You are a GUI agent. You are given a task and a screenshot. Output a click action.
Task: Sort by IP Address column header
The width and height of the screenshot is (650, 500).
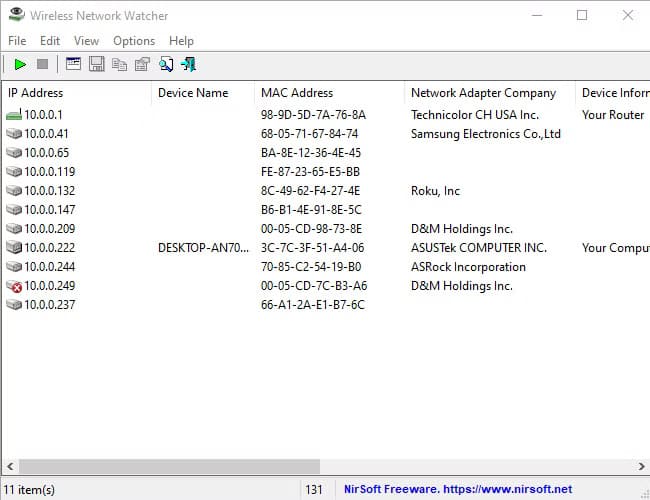point(77,93)
